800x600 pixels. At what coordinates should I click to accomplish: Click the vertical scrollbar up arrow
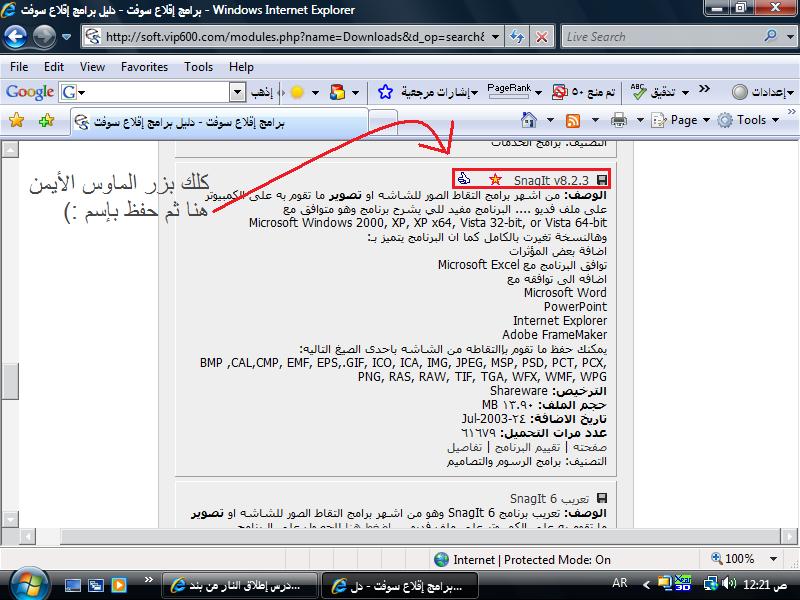10,149
